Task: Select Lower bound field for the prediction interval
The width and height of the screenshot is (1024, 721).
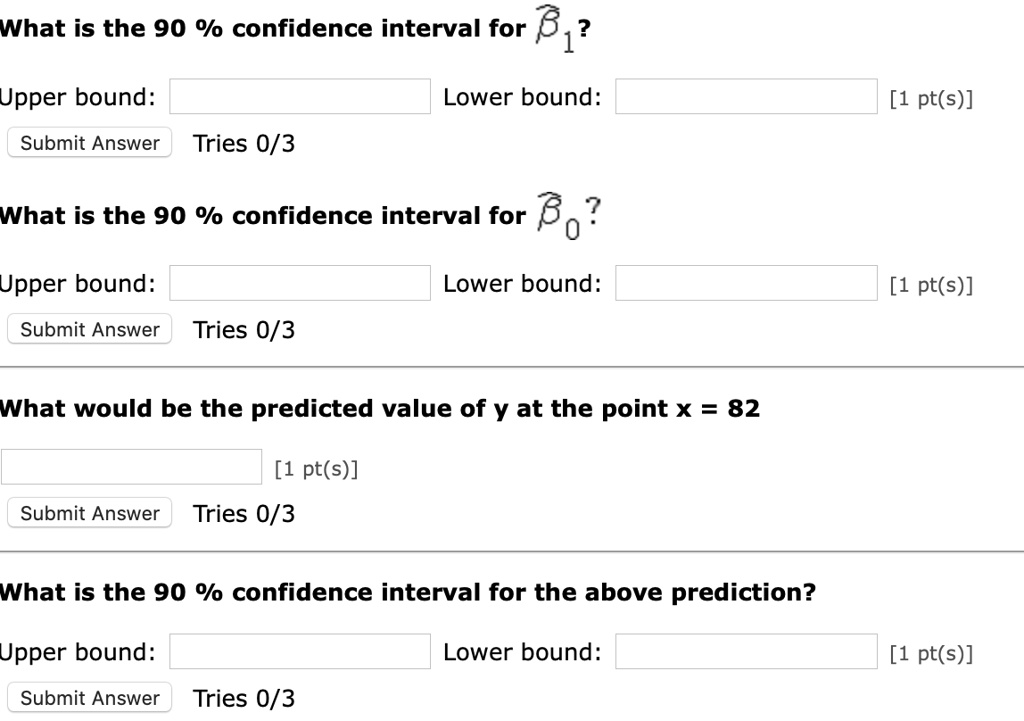Action: [746, 651]
